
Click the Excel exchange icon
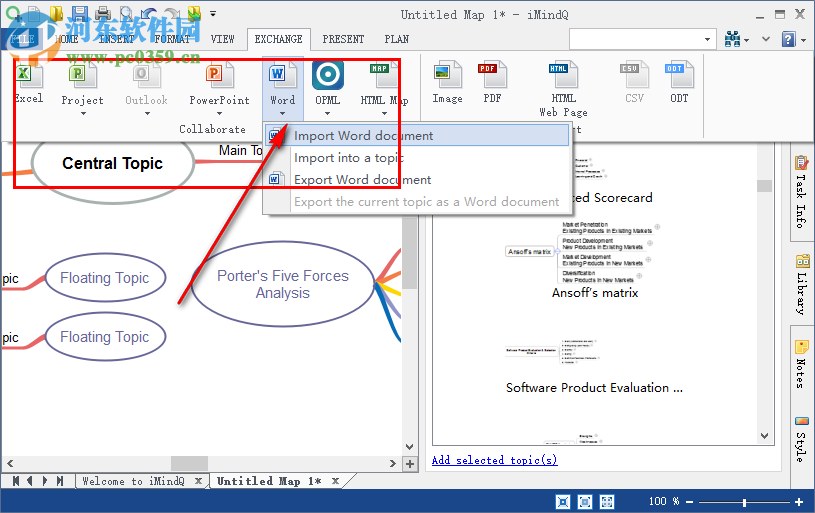point(27,76)
